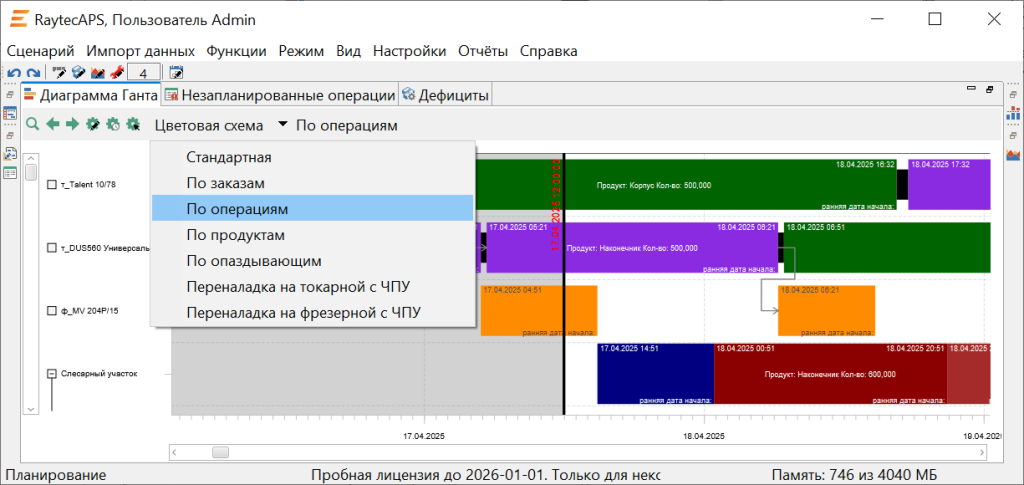Screen dimensions: 1024x485
Task: Click the resource list scroll-down arrow
Action: pos(31,408)
